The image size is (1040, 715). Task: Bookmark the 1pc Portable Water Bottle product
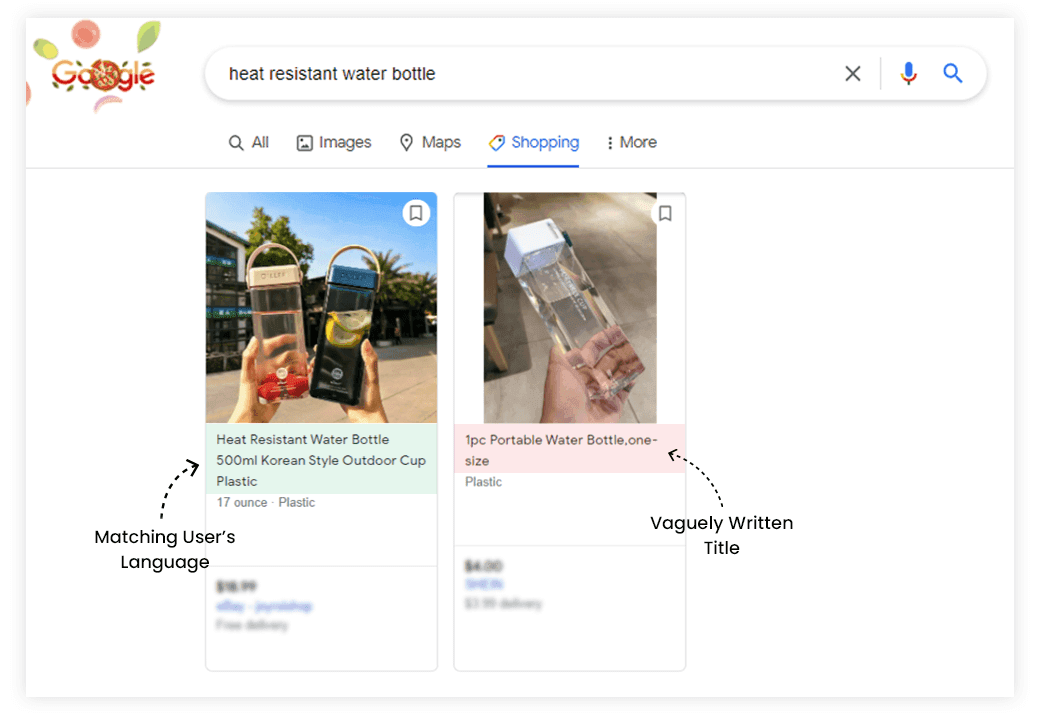coord(665,213)
